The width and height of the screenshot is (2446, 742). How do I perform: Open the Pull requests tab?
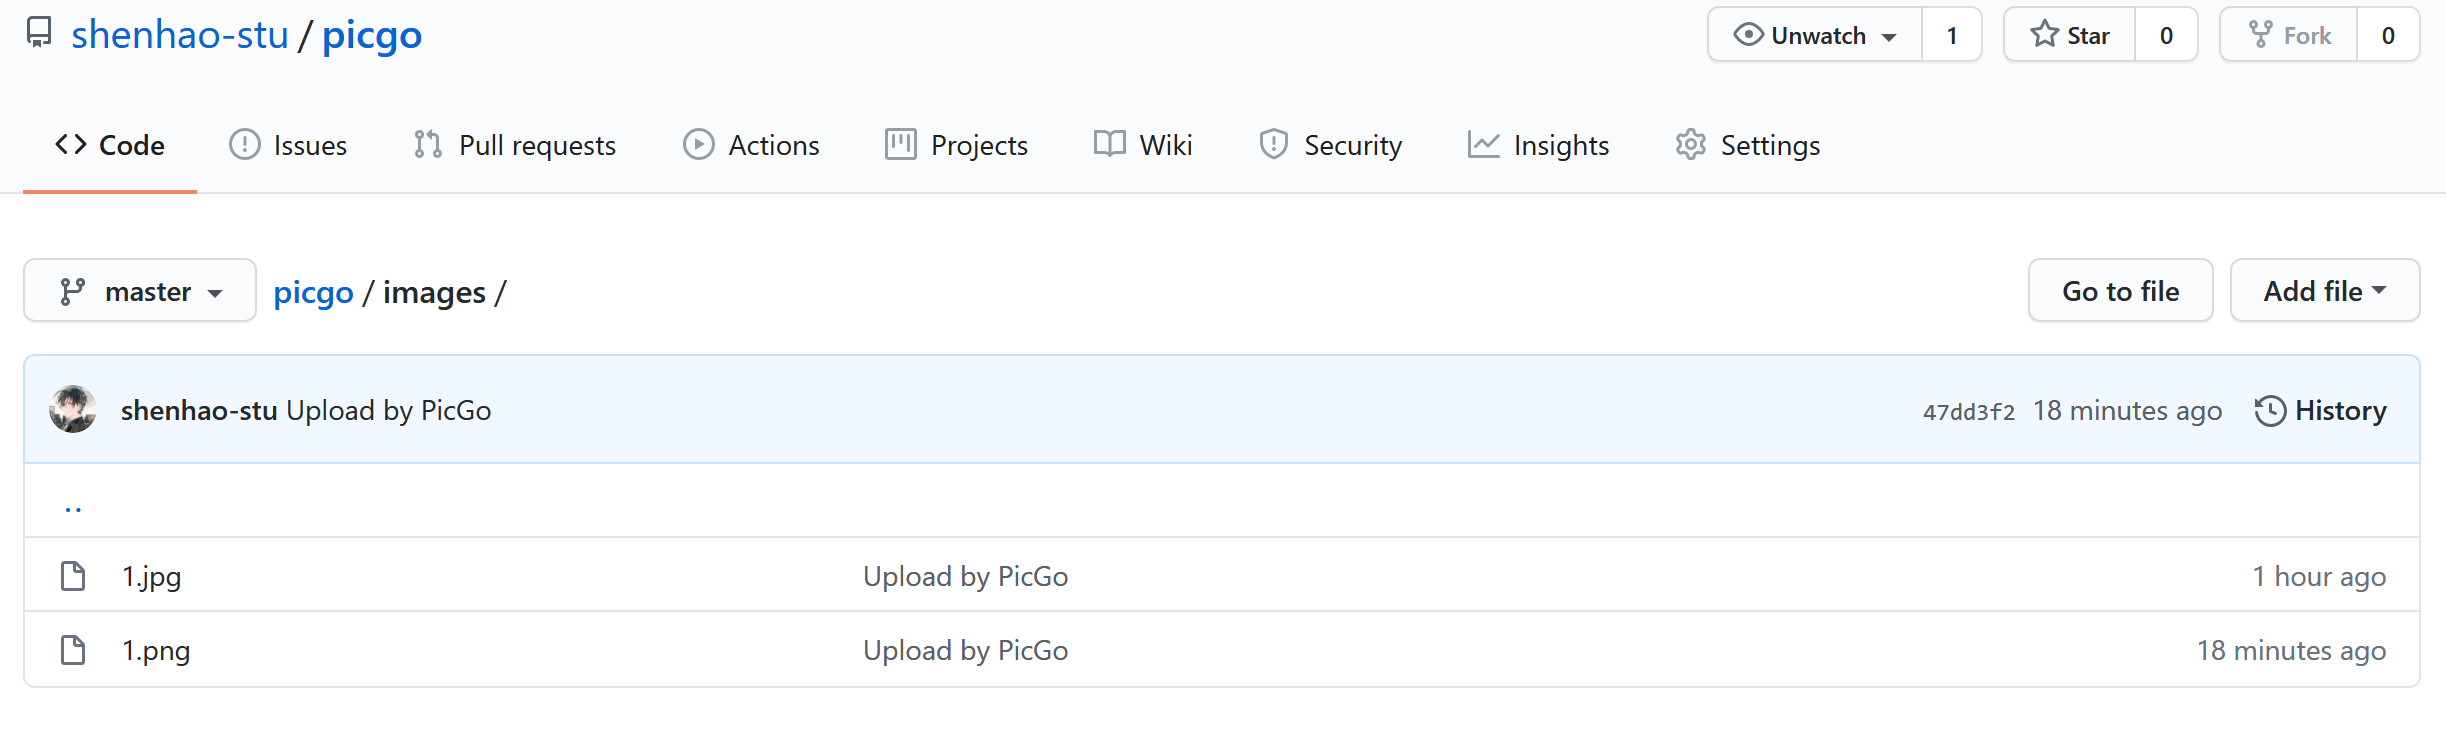(x=515, y=145)
